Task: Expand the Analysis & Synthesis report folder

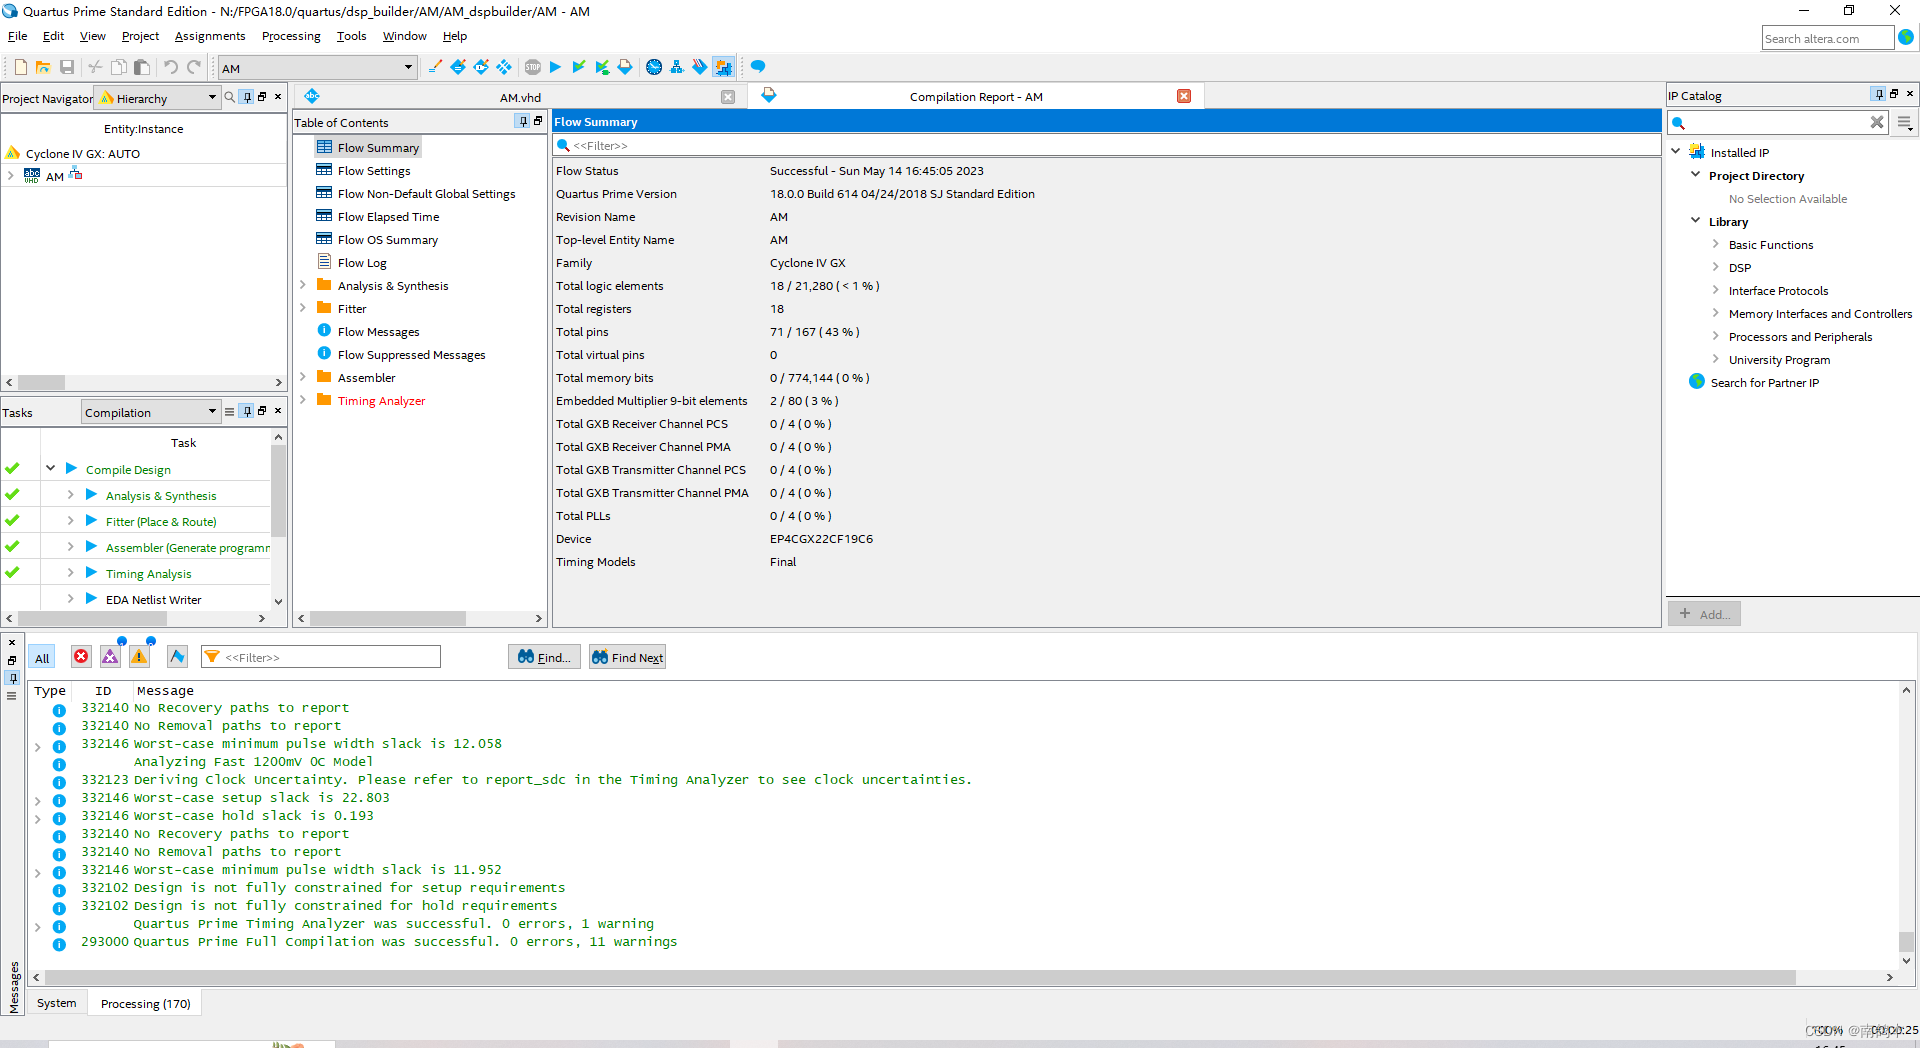Action: click(x=304, y=285)
